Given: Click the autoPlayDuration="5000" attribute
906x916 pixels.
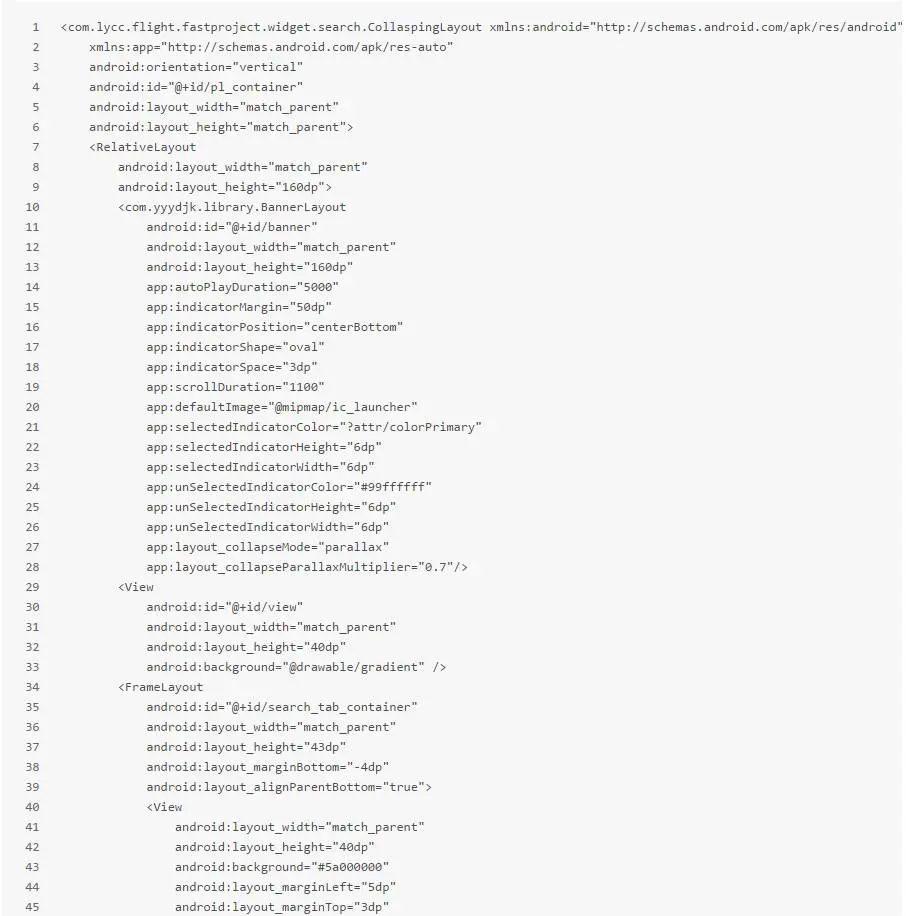Looking at the screenshot, I should [x=242, y=287].
